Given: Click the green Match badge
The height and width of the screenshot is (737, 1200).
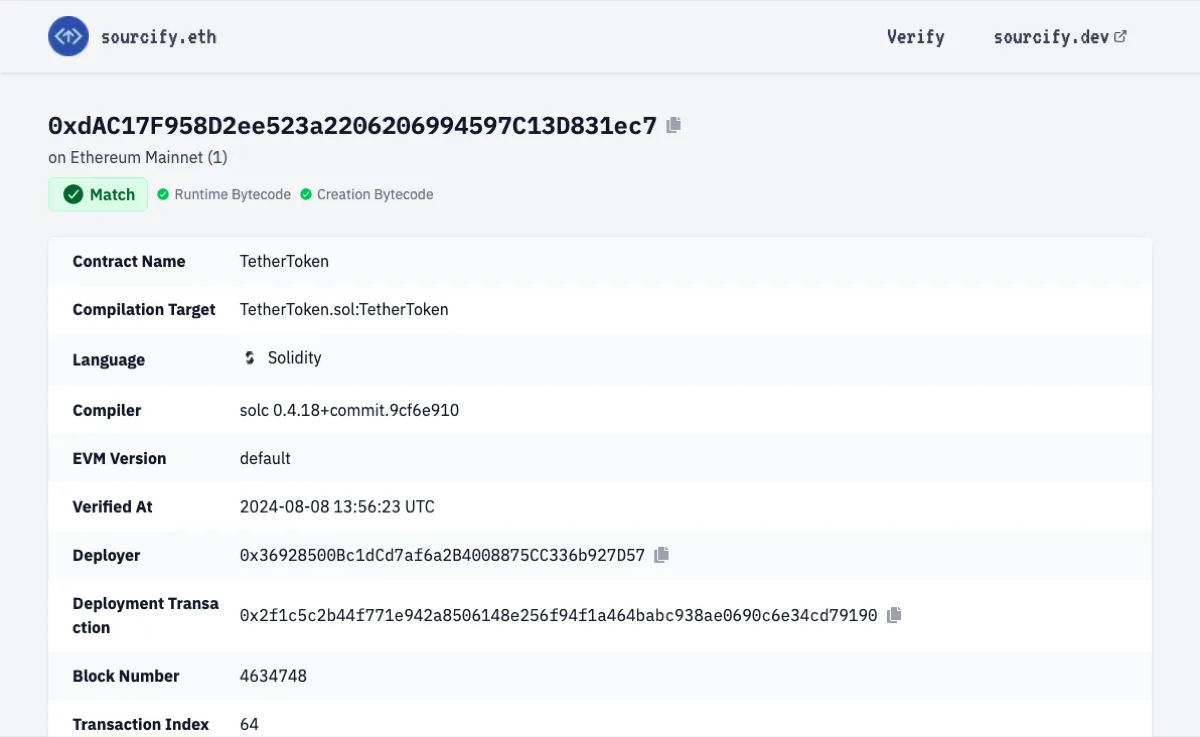Looking at the screenshot, I should click(x=98, y=194).
